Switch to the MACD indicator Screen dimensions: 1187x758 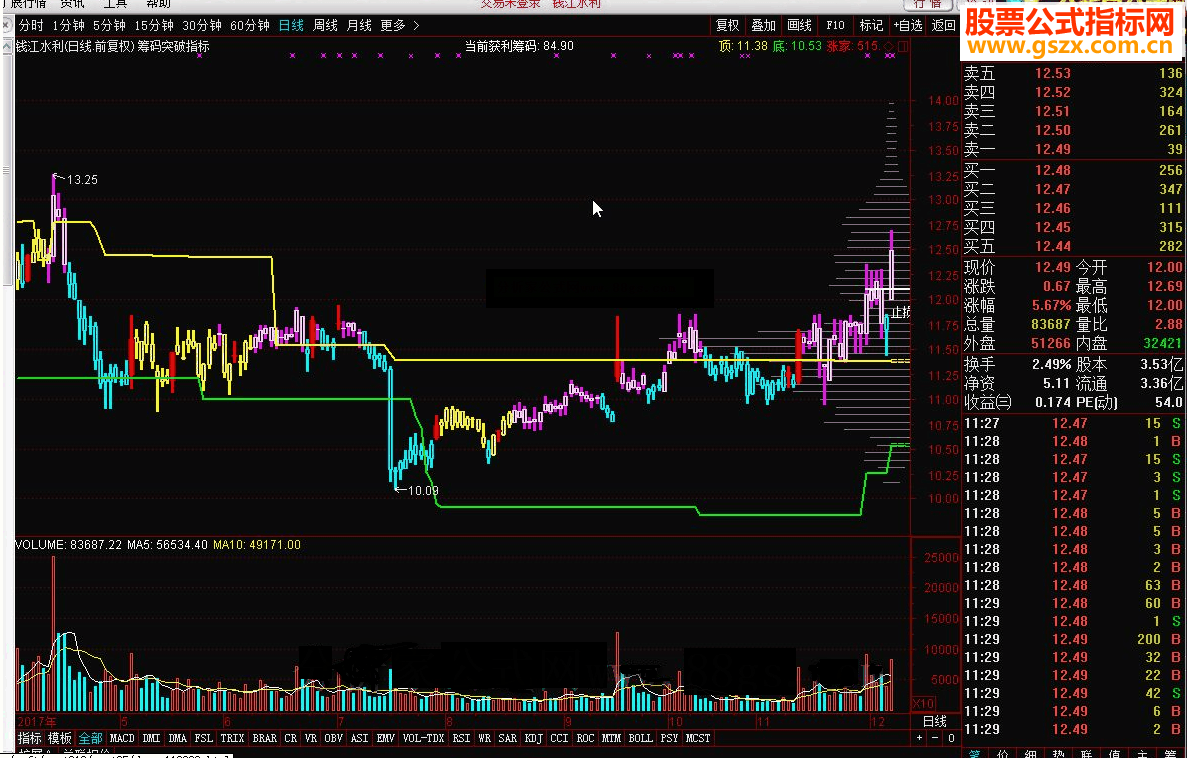tap(122, 738)
